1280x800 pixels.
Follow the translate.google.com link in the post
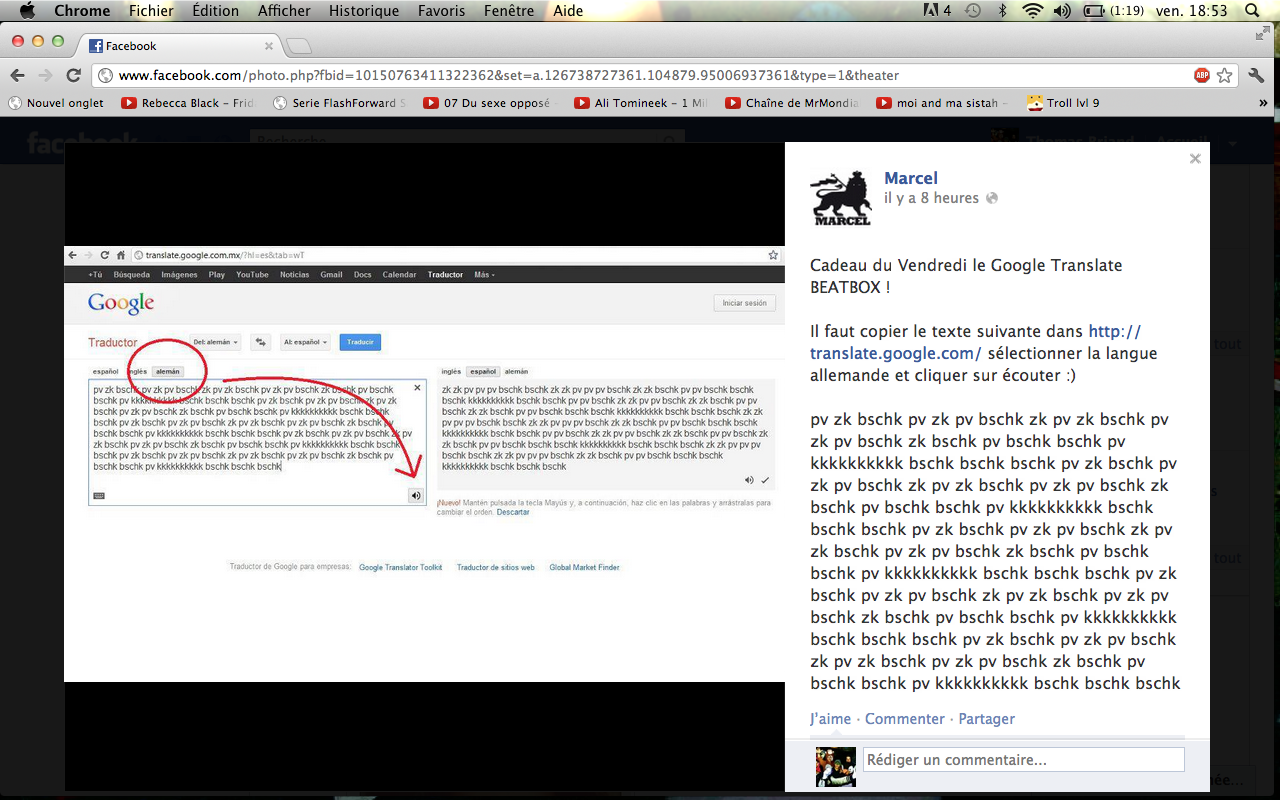pyautogui.click(x=975, y=342)
